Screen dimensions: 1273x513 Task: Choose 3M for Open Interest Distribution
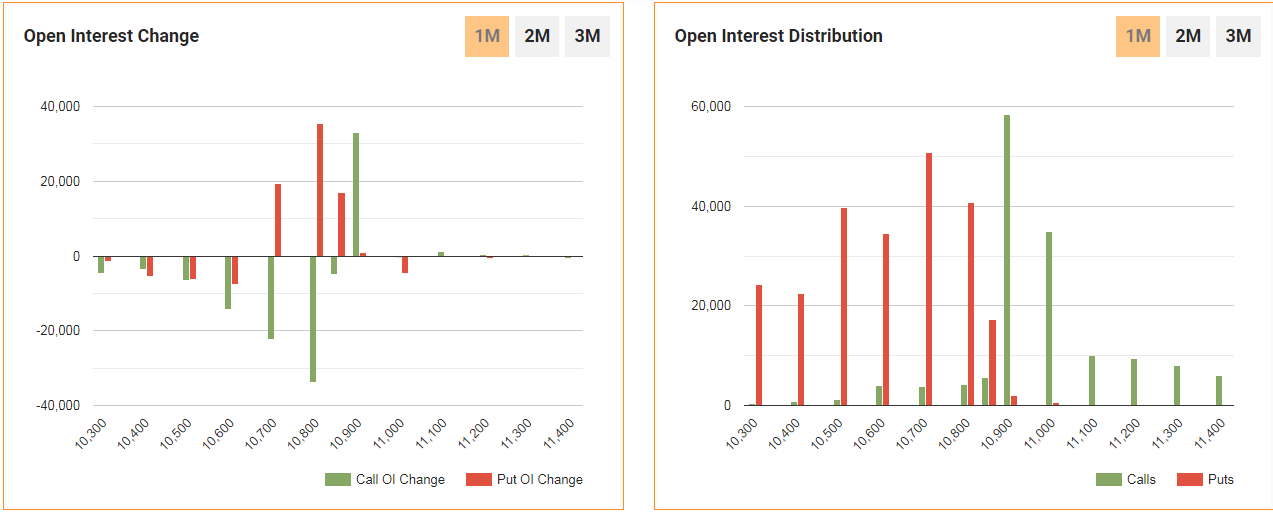pos(1238,36)
